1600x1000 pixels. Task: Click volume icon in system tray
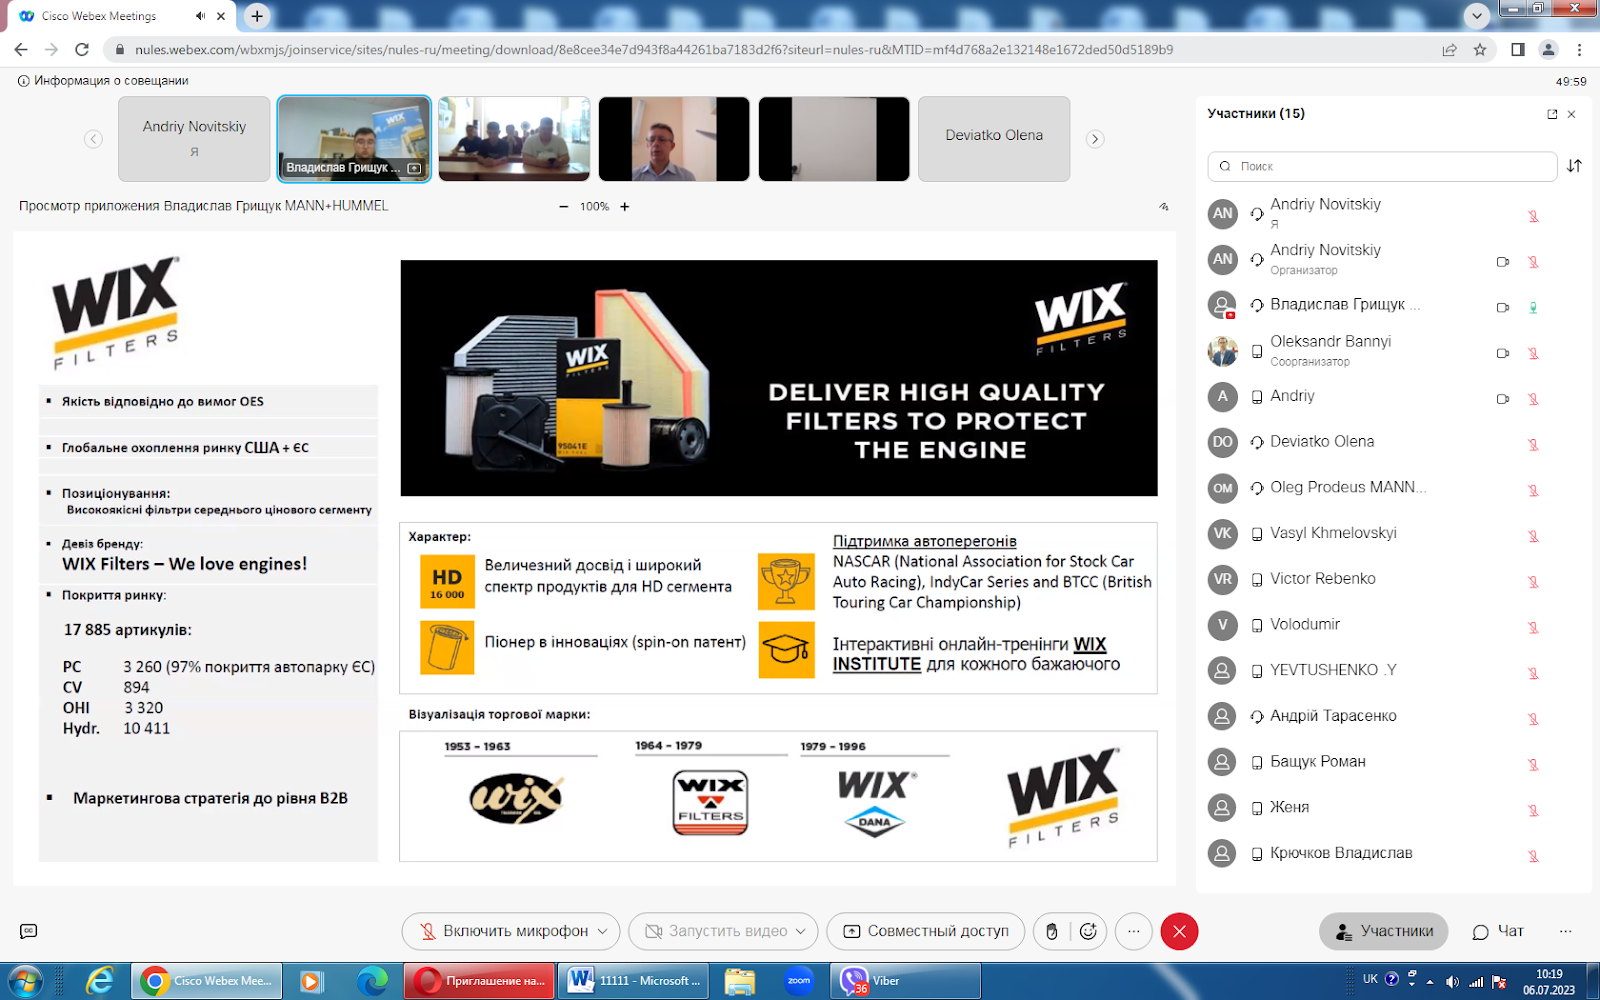1452,982
